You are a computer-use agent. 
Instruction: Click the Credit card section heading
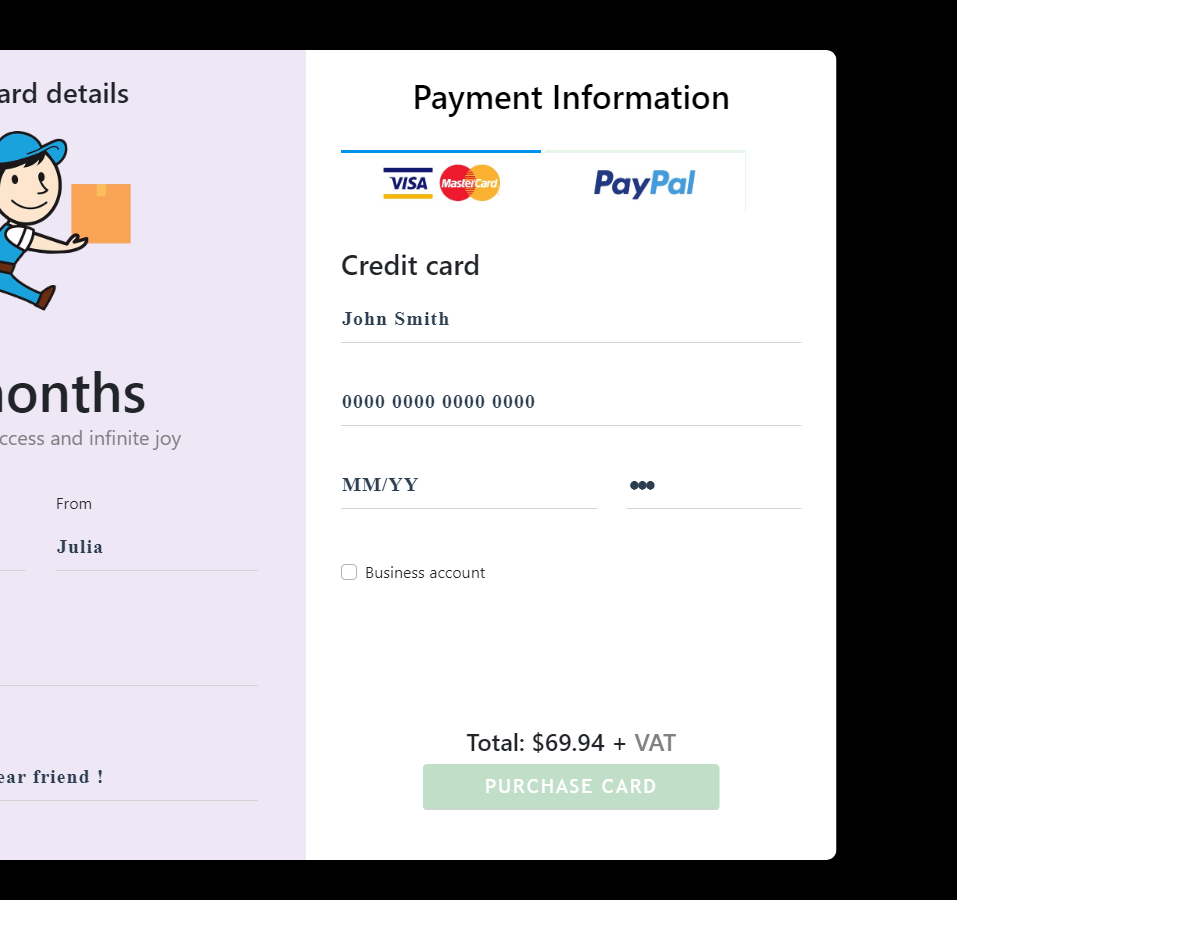tap(410, 266)
